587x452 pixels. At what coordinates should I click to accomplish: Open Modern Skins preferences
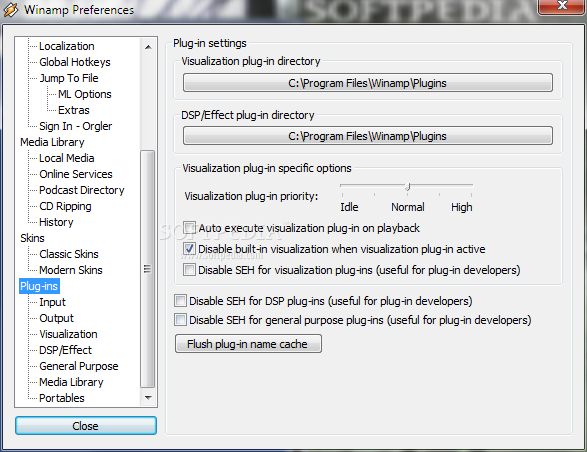click(x=71, y=270)
